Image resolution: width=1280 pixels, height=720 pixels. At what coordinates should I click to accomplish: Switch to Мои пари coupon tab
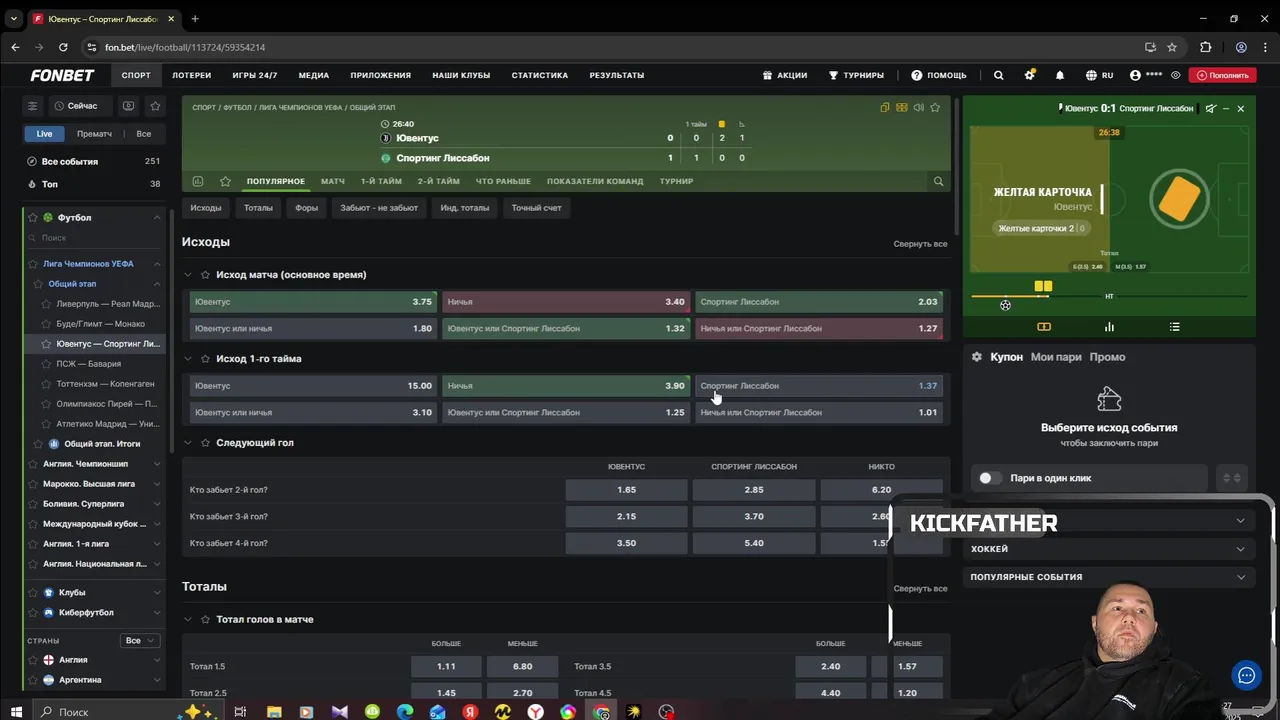(x=1056, y=357)
